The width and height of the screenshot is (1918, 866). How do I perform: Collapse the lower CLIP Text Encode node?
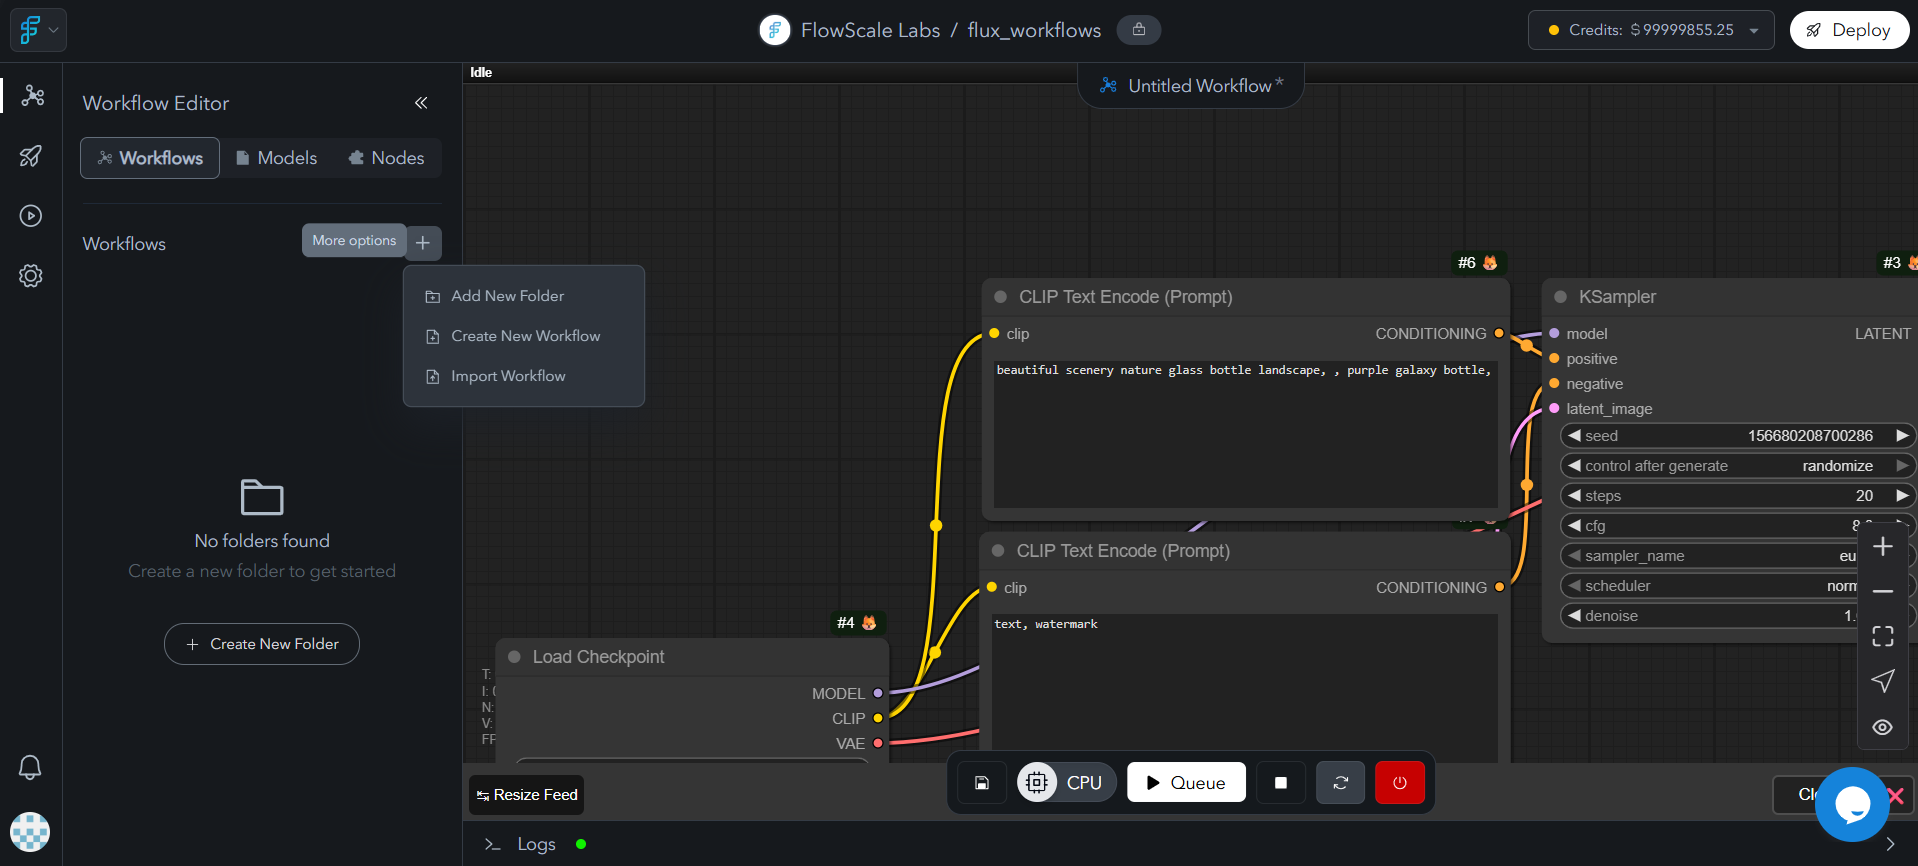click(998, 551)
